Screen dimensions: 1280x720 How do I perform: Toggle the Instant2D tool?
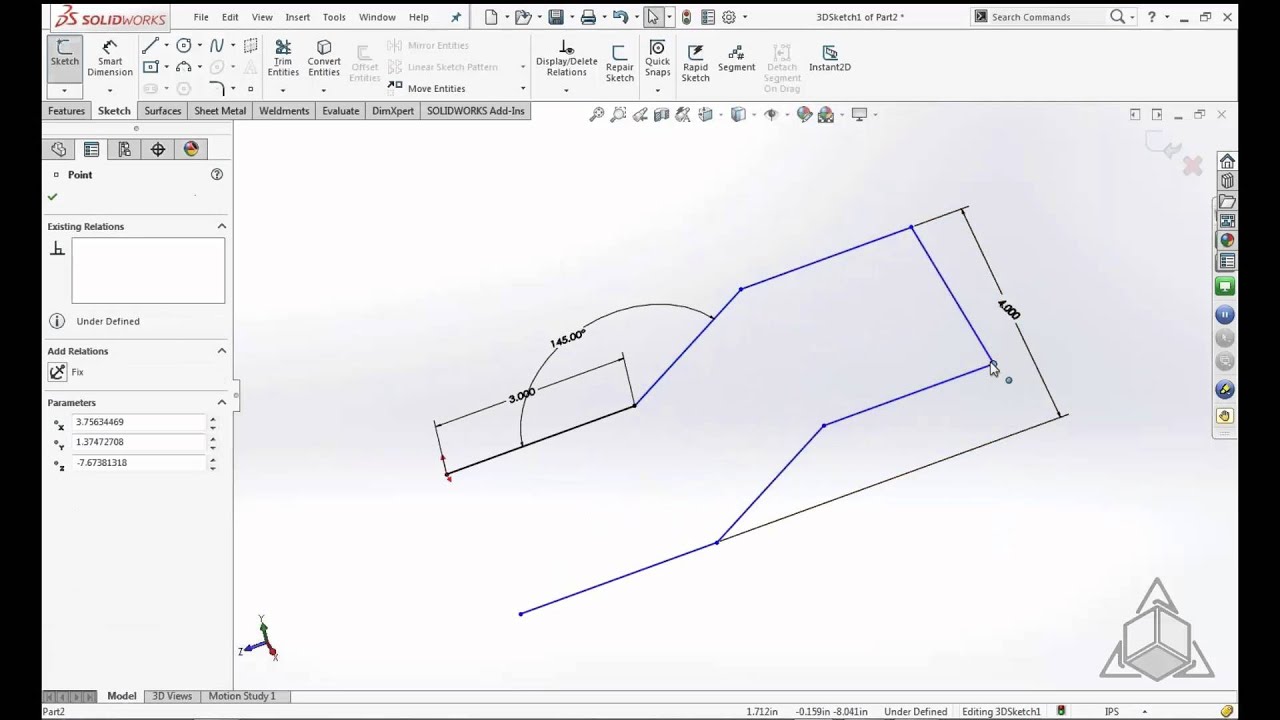tap(830, 59)
